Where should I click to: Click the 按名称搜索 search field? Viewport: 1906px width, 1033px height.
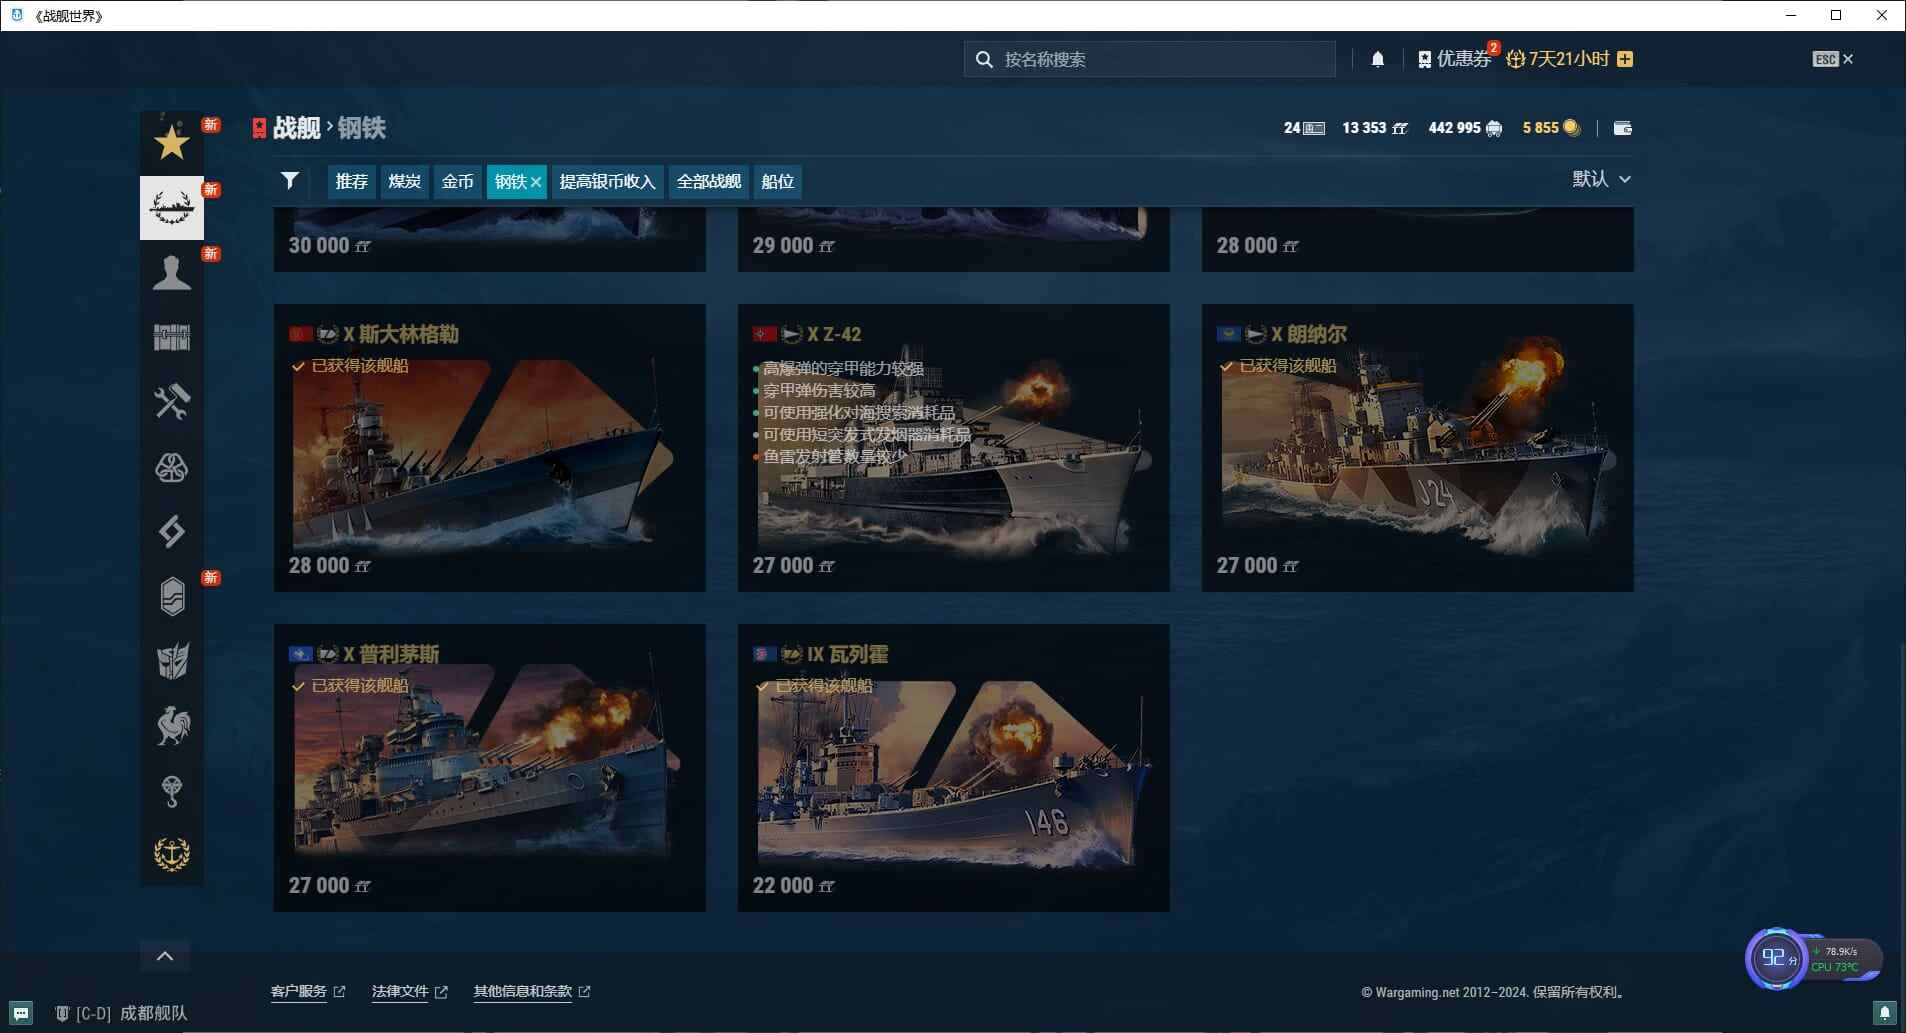click(1150, 59)
